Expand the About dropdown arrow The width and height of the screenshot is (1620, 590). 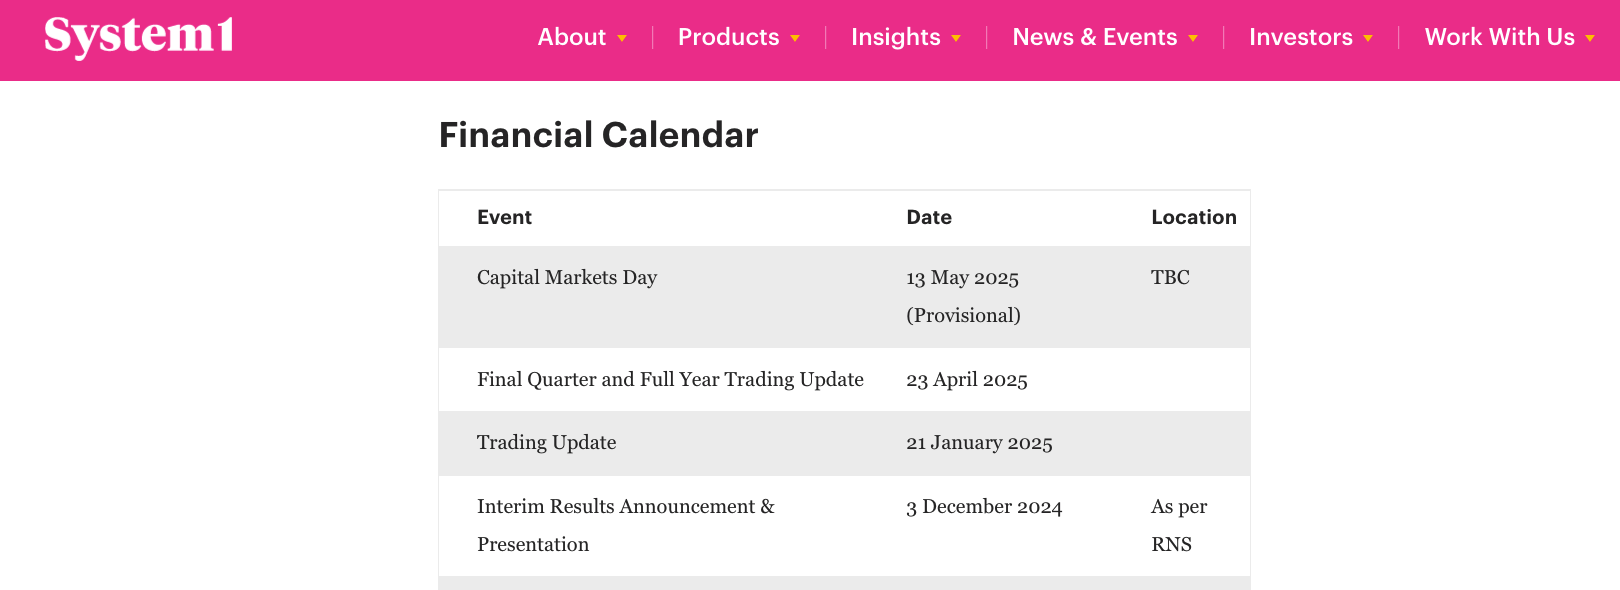(x=622, y=39)
